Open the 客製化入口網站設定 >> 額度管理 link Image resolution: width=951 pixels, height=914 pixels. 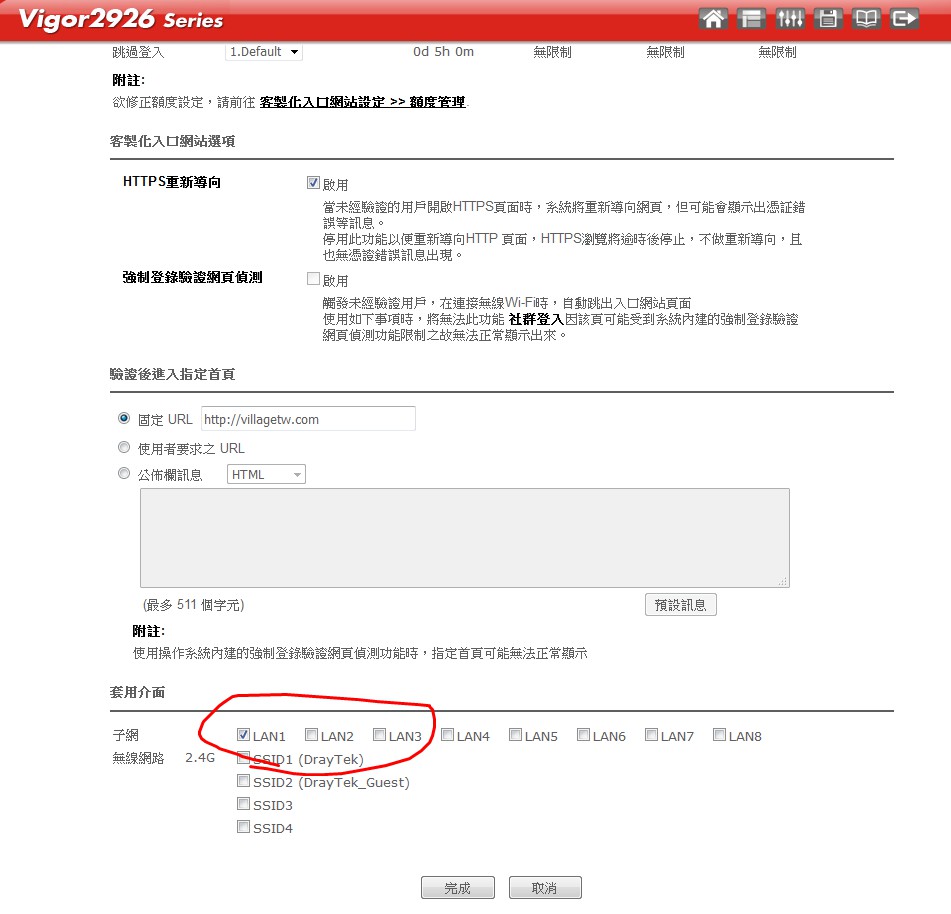[362, 102]
